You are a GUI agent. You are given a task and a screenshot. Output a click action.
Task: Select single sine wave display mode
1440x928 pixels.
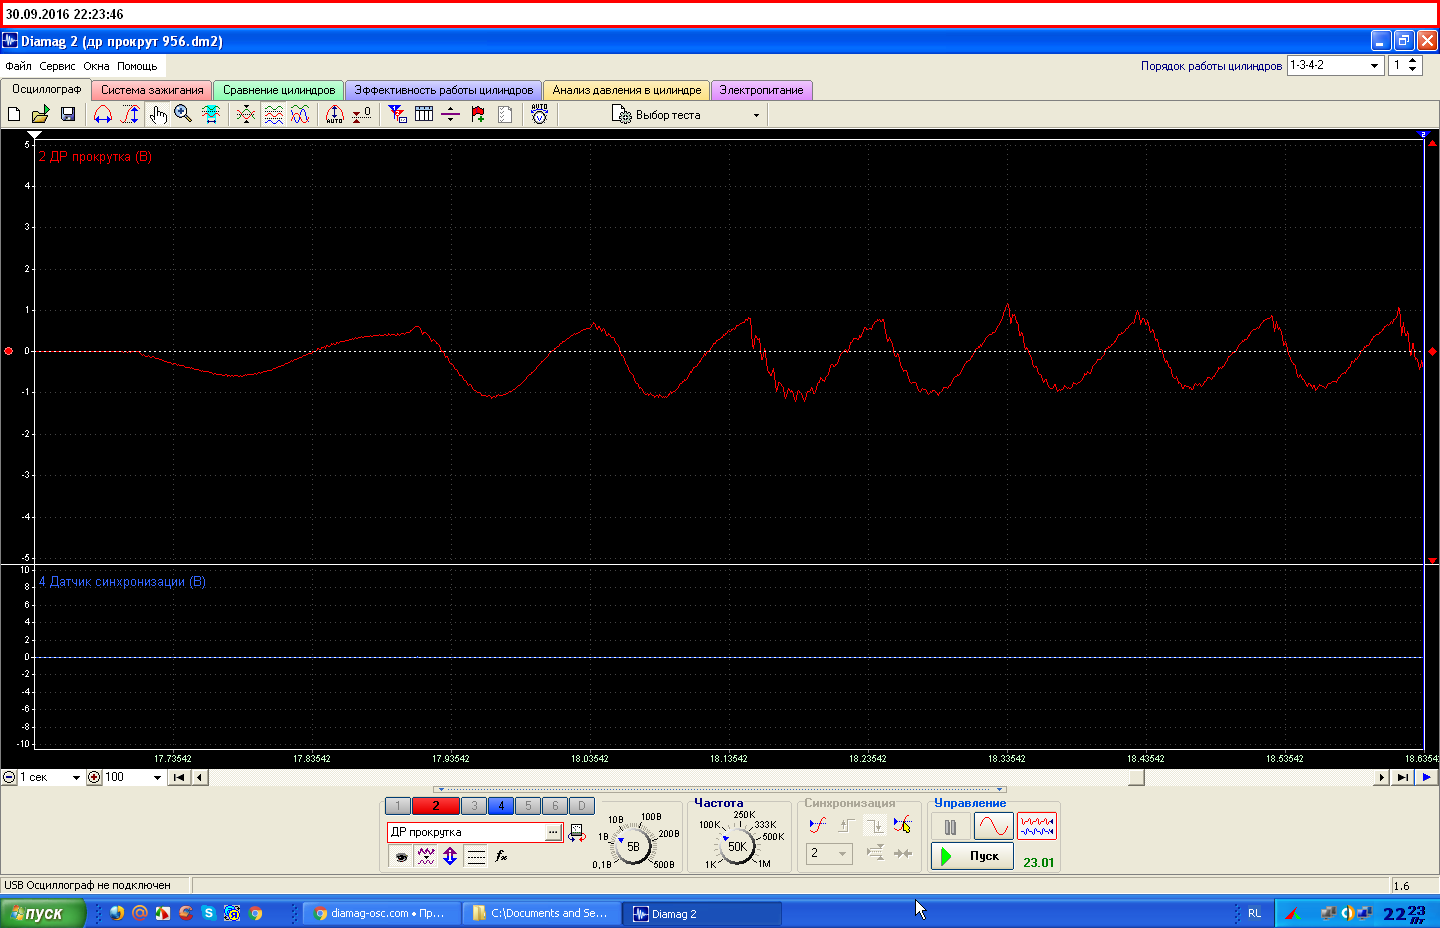pos(994,827)
